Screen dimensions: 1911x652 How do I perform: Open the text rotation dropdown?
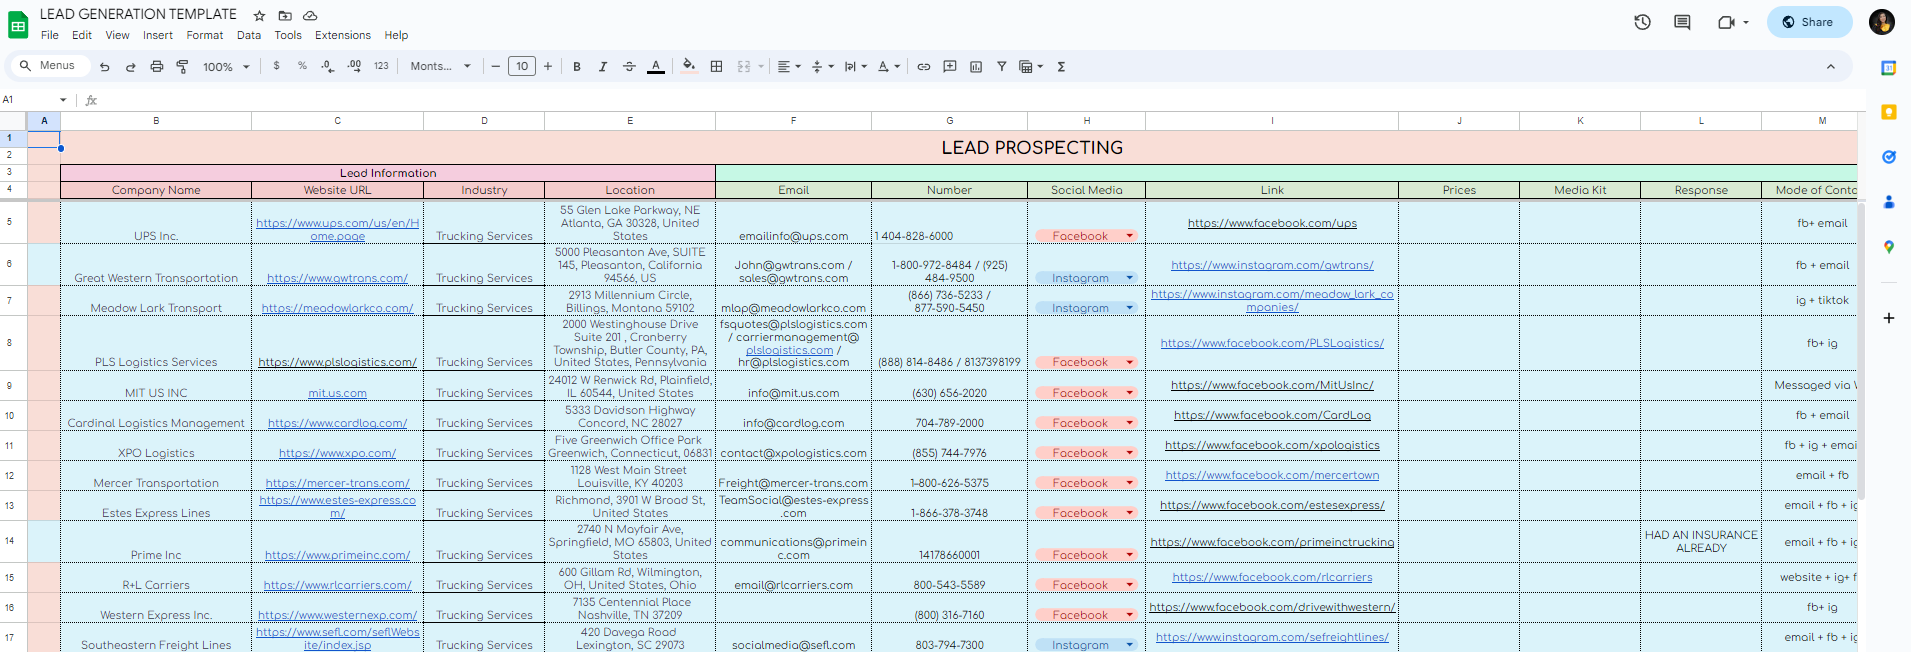889,67
